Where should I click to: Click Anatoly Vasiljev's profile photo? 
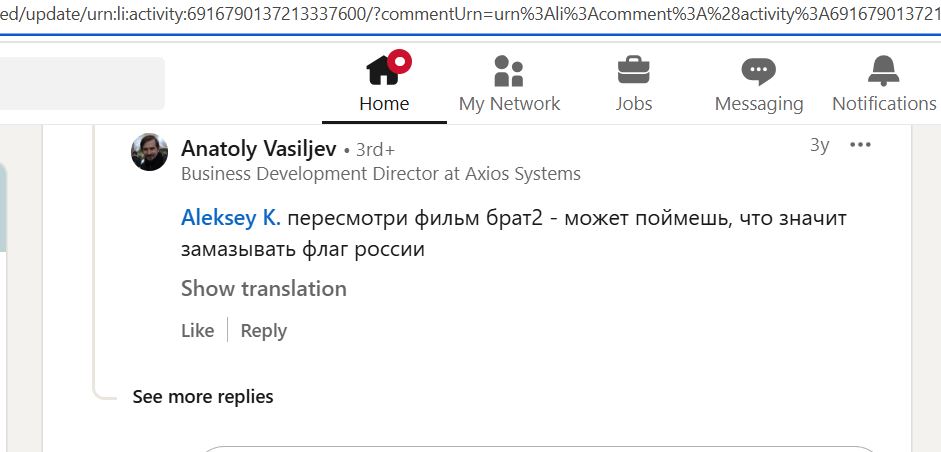(x=149, y=152)
